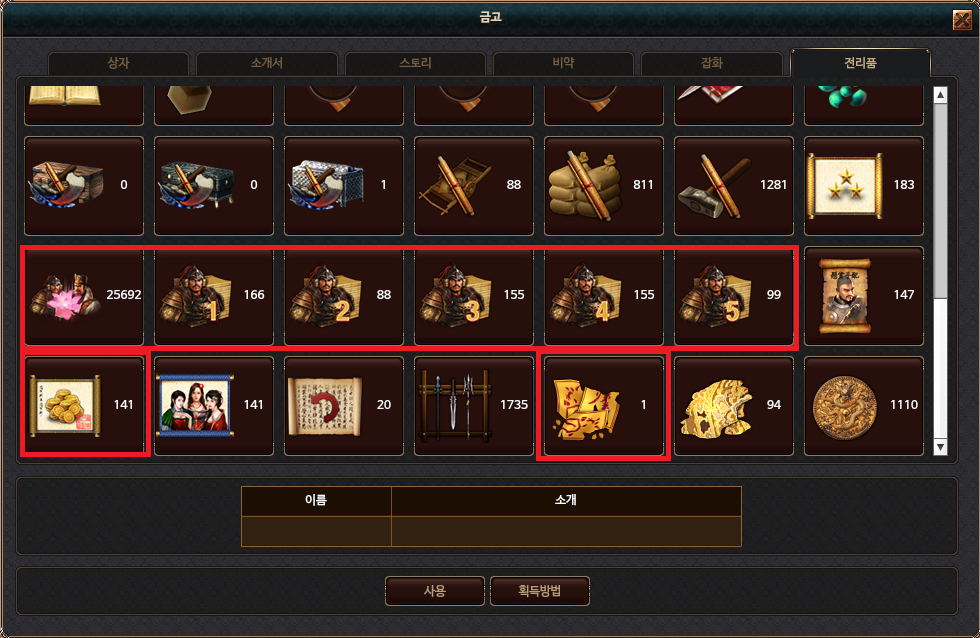This screenshot has width=980, height=638.
Task: Select the wanted poster scroll with 147
Action: pyautogui.click(x=864, y=296)
